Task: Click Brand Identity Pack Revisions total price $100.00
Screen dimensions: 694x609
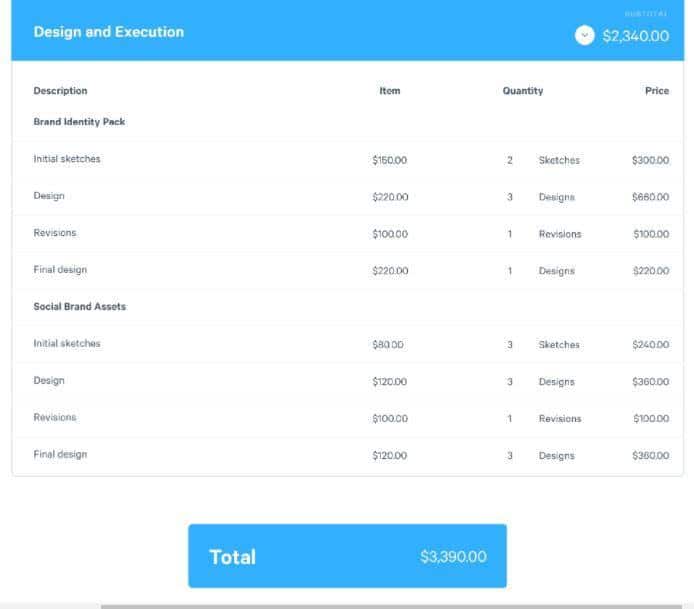Action: coord(651,234)
